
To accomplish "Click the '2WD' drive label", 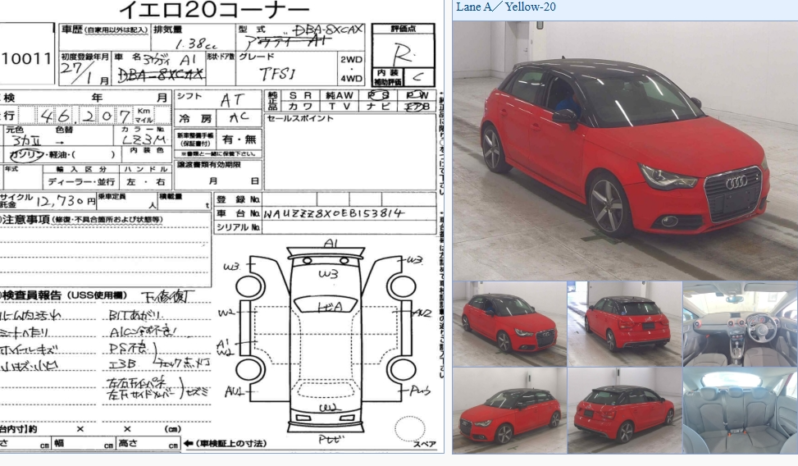I will tap(351, 60).
